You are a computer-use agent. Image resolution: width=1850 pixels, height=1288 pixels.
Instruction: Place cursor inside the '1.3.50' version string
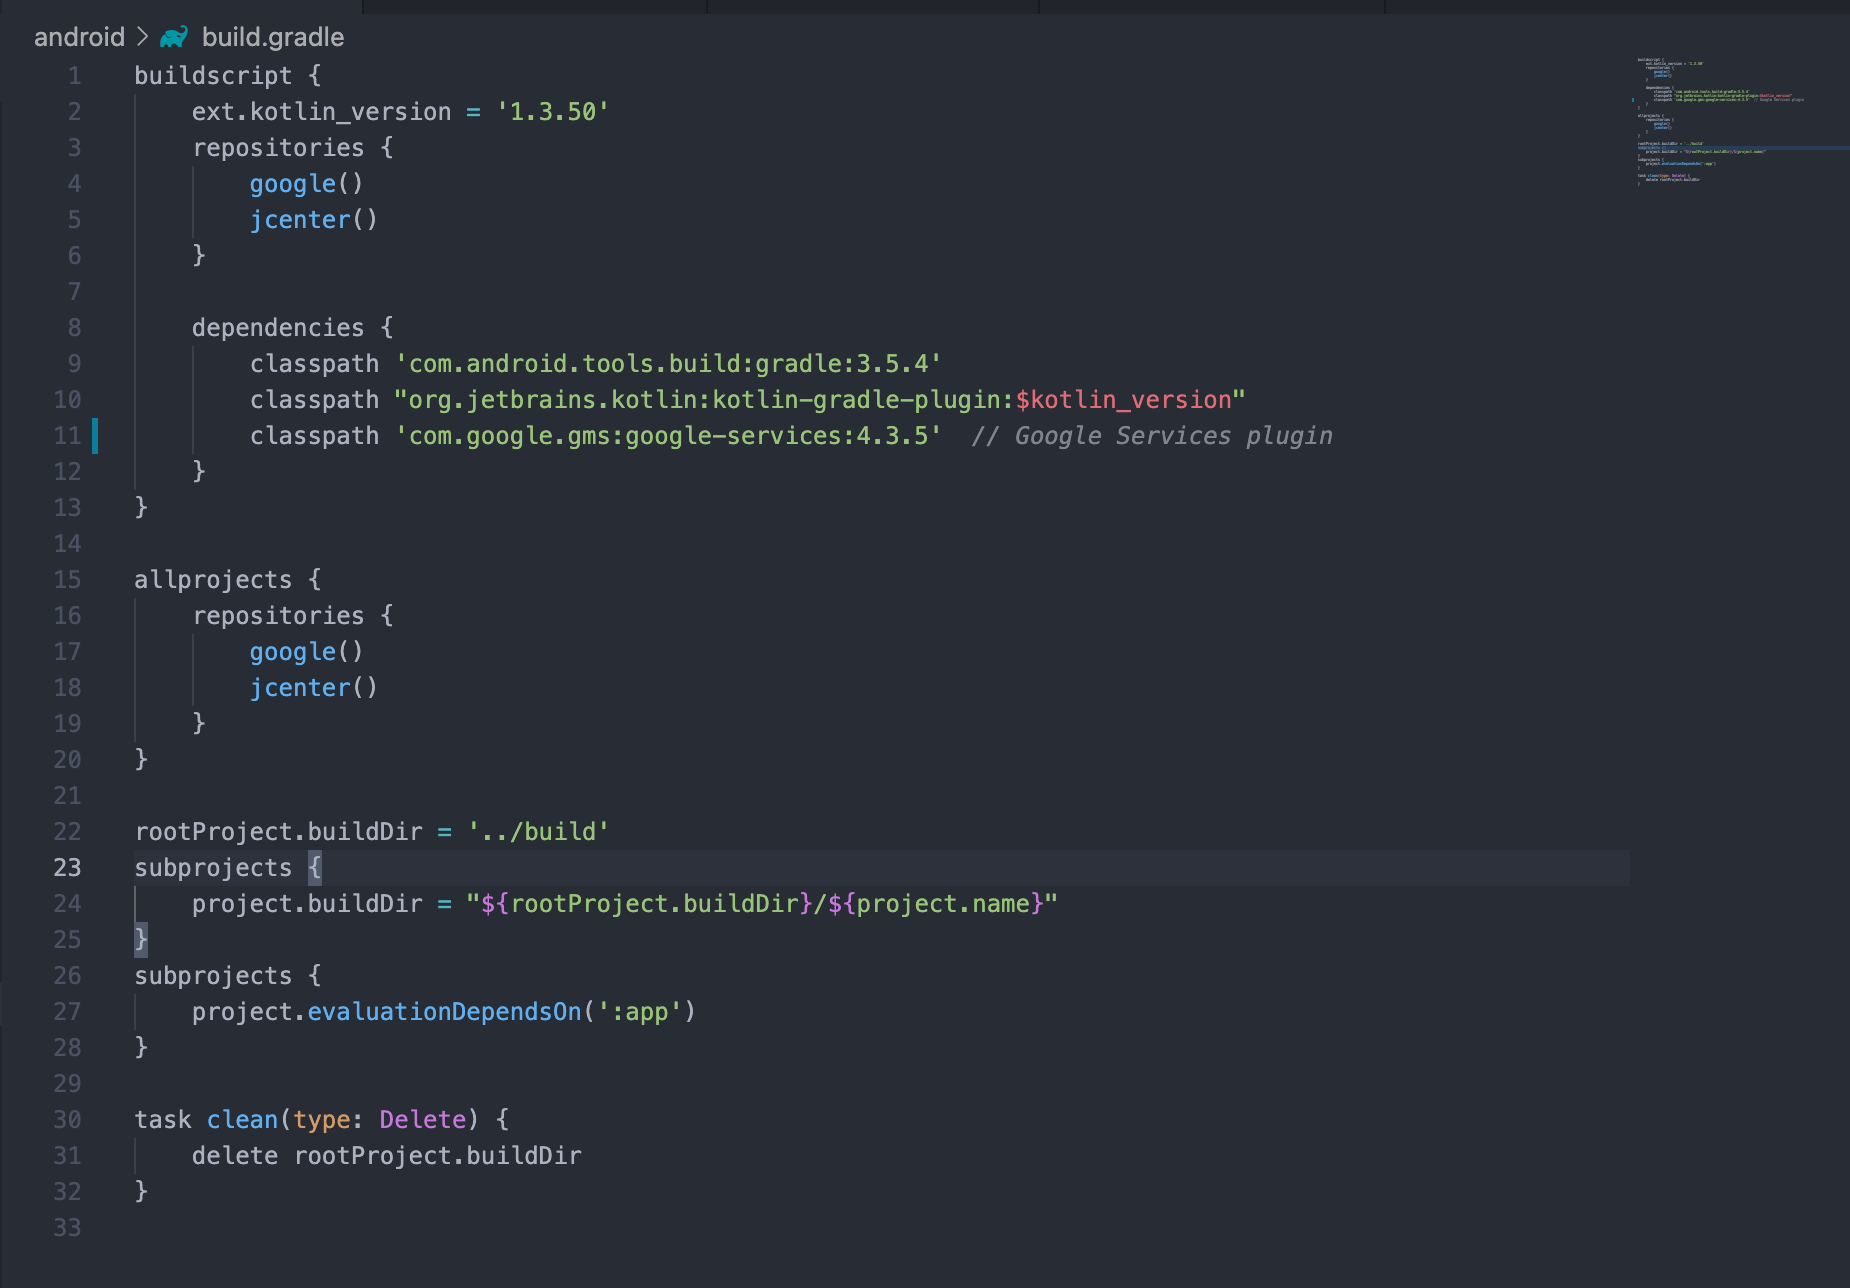551,111
